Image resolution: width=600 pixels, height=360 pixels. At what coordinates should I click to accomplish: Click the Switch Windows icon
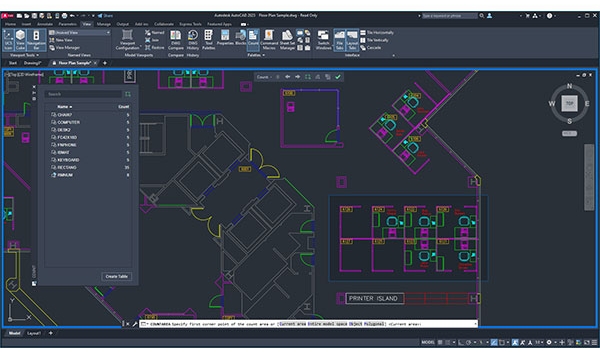323,40
